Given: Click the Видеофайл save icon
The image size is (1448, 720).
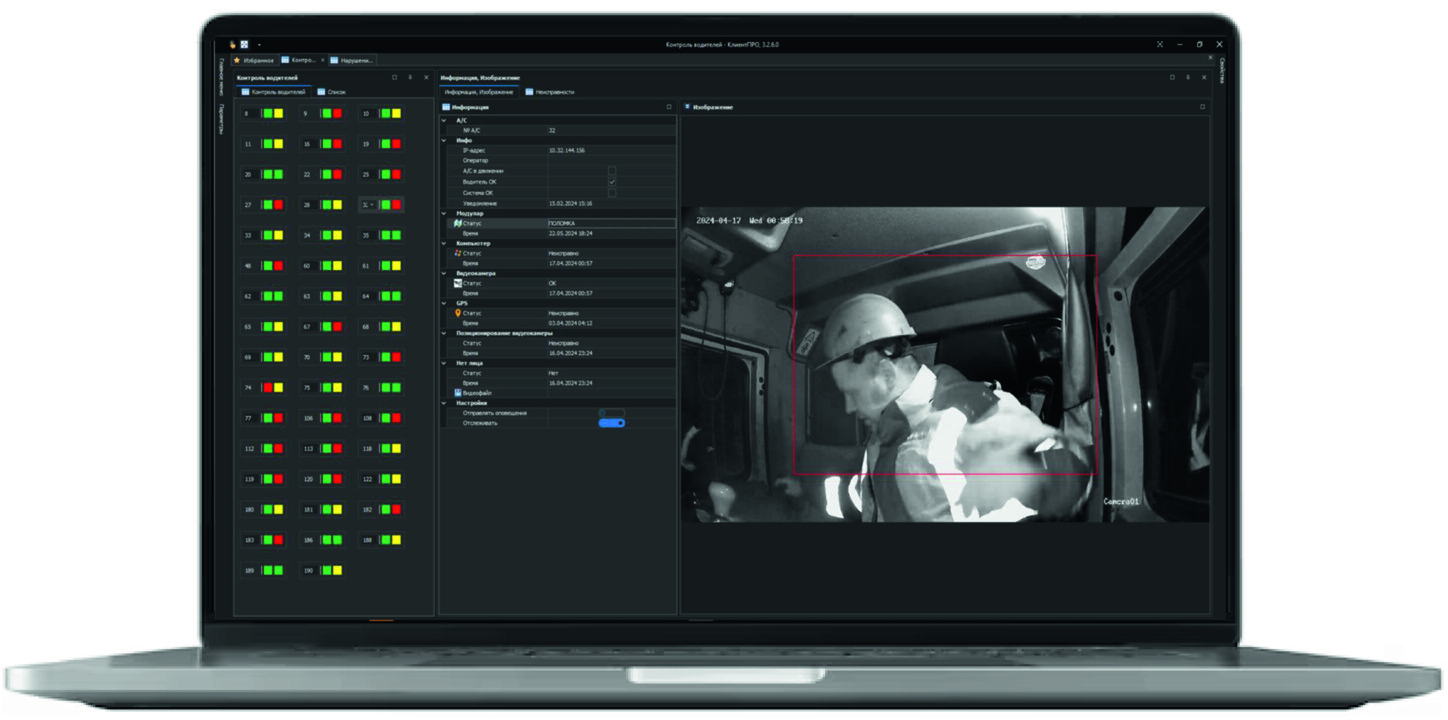Looking at the screenshot, I should tap(458, 393).
